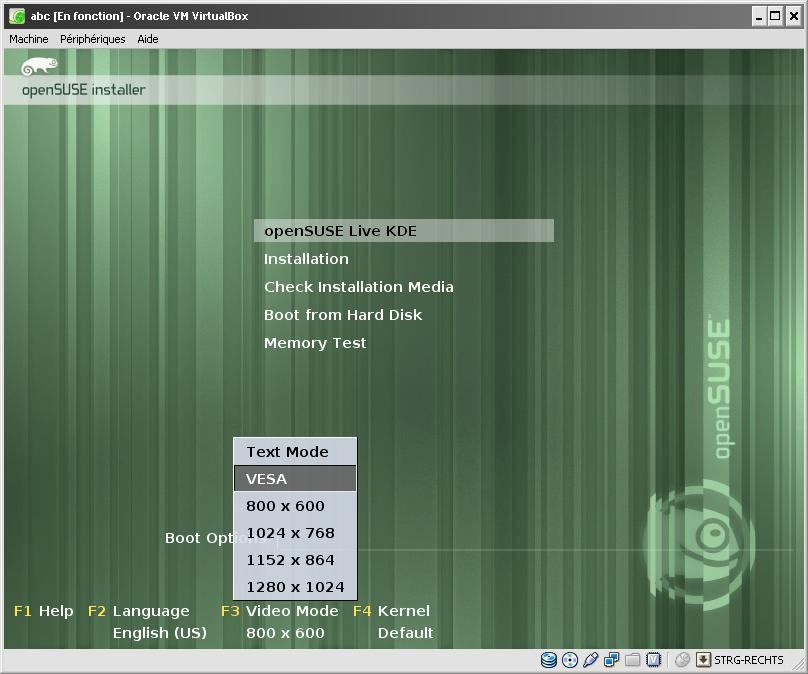This screenshot has height=674, width=808.
Task: Click the optical CD/DVD drive icon
Action: (x=569, y=660)
